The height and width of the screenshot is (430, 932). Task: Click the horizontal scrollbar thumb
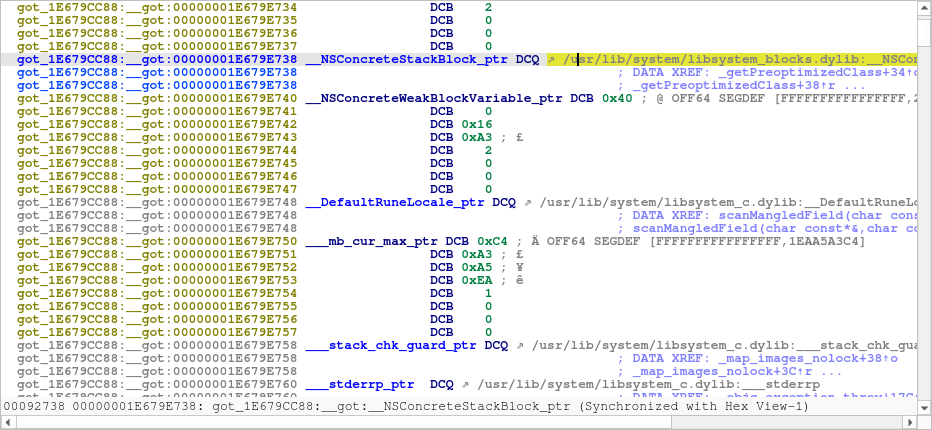(344, 422)
